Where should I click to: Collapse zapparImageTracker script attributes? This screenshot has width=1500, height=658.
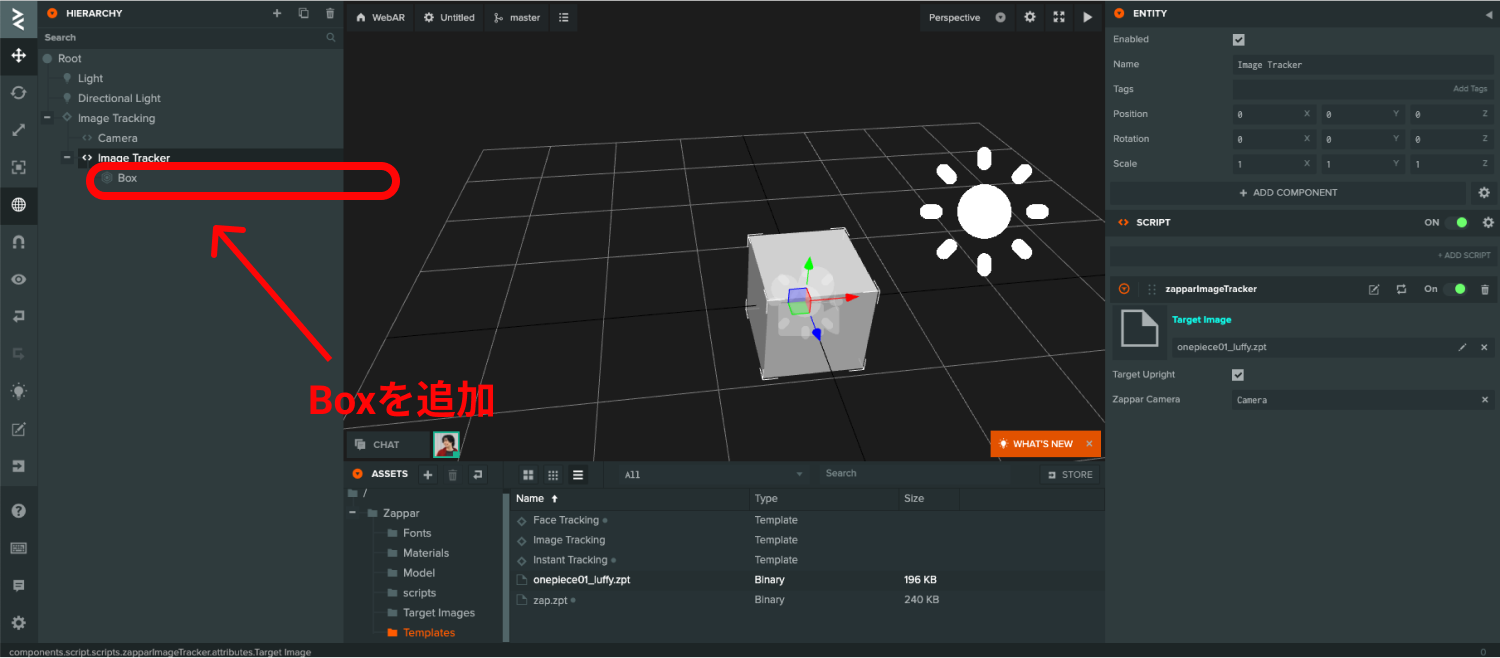coord(1124,289)
